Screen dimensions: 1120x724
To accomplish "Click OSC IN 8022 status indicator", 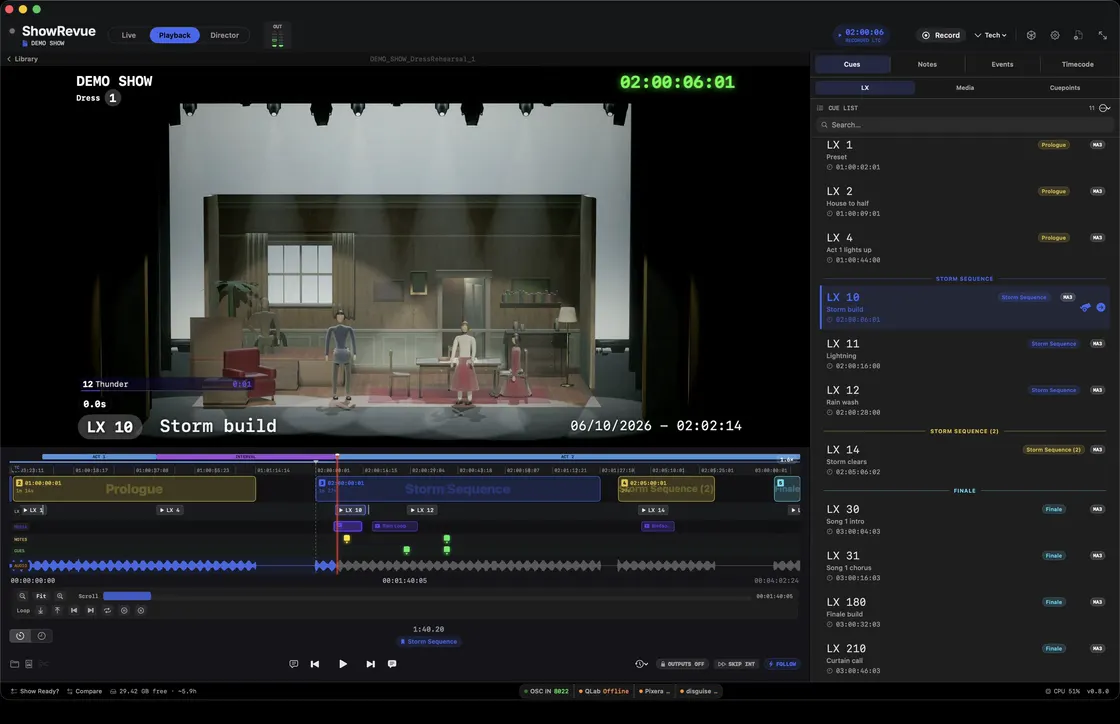I will (x=546, y=691).
